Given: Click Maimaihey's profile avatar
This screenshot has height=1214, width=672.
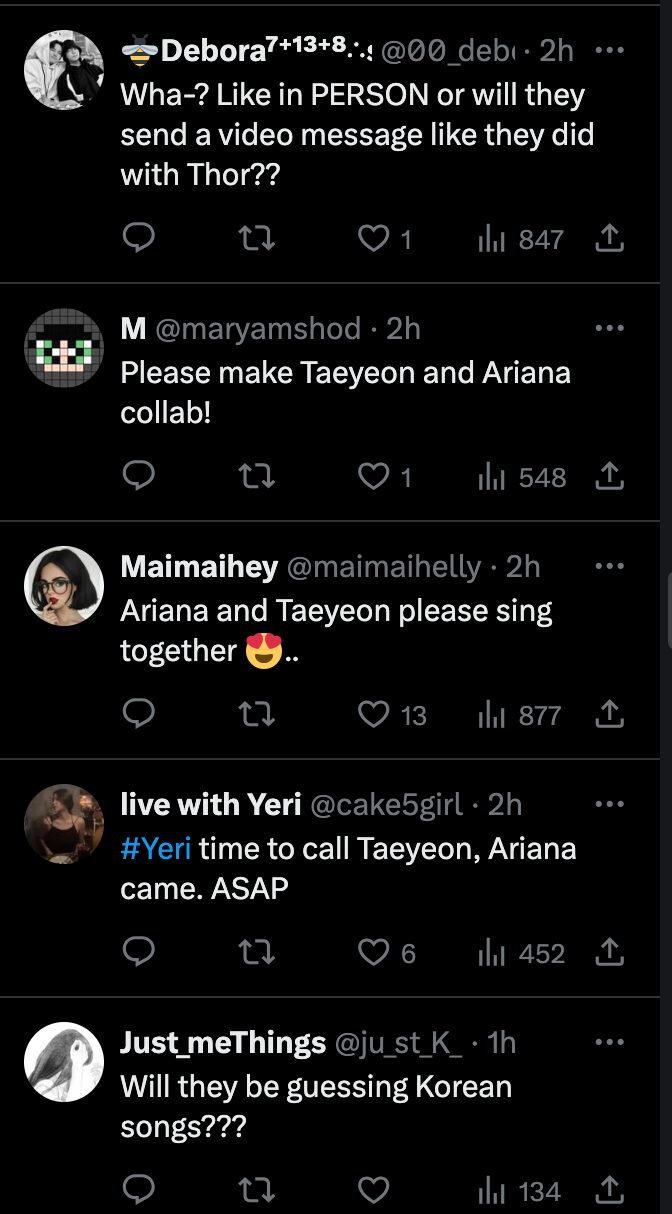Looking at the screenshot, I should (x=64, y=585).
